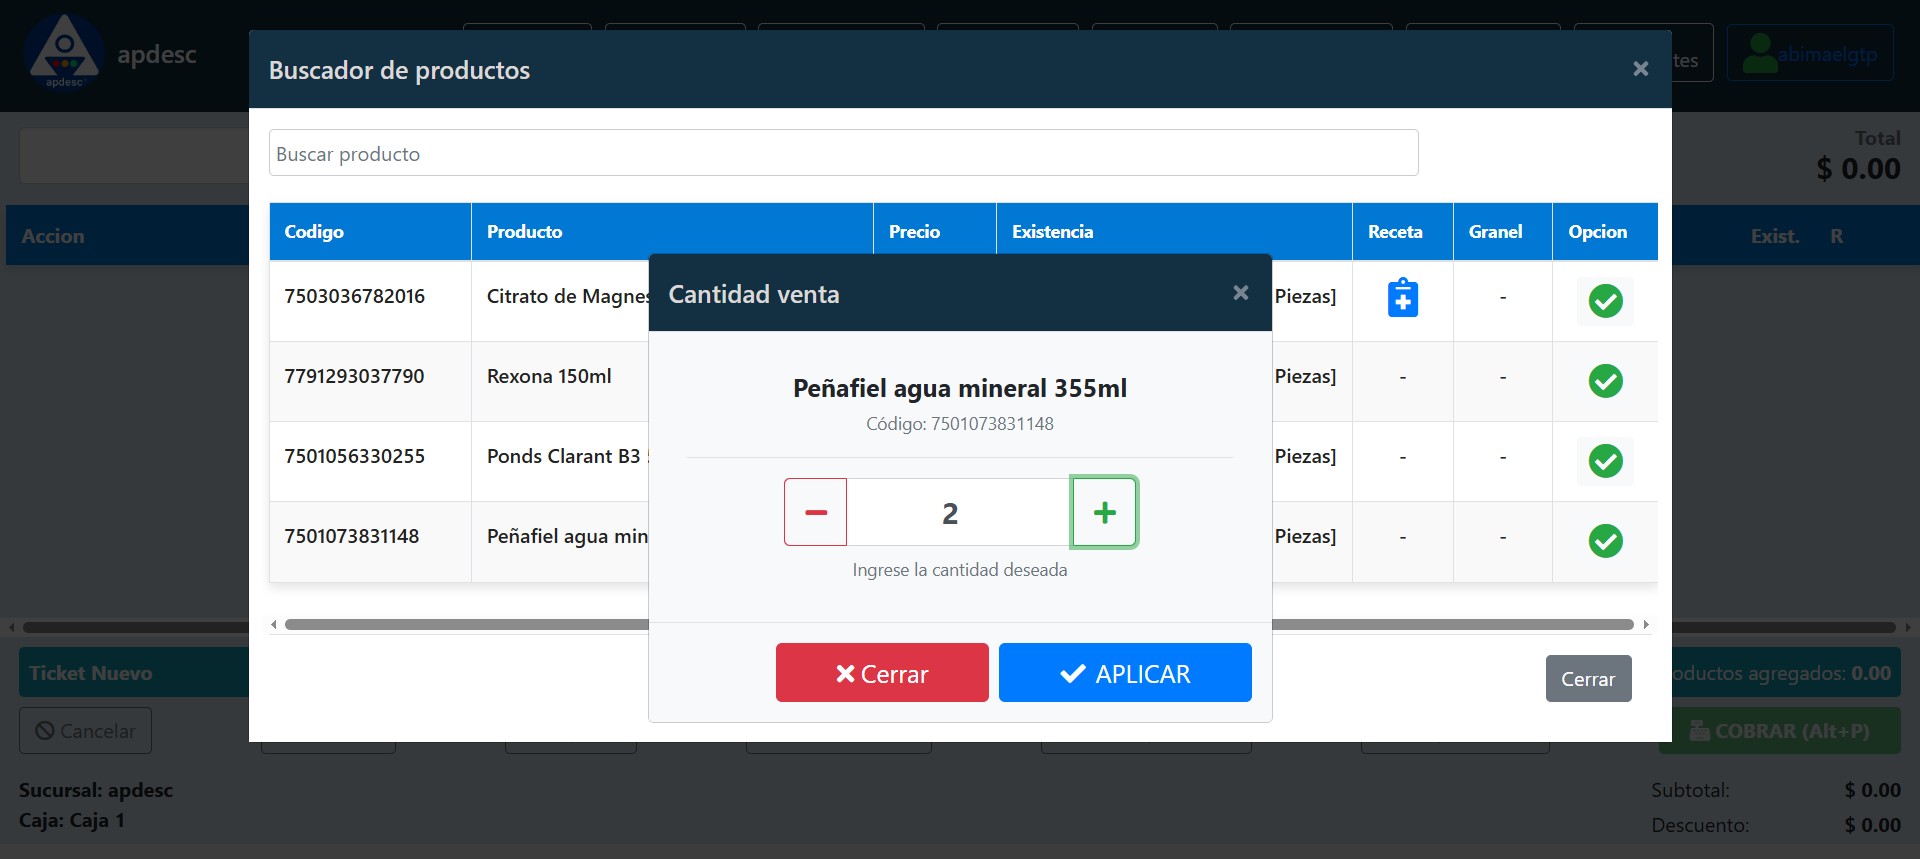Click code cell 7791293037790
The image size is (1920, 859).
tap(355, 376)
